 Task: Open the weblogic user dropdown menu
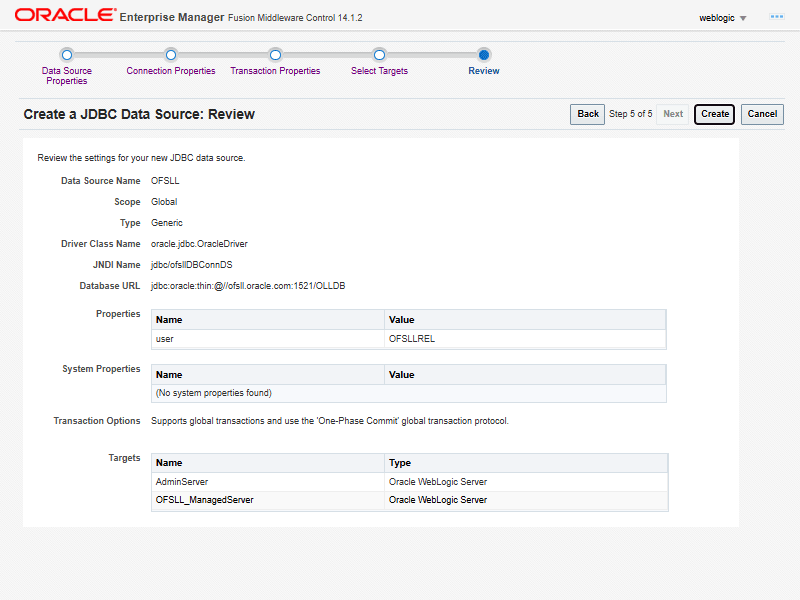(x=723, y=18)
